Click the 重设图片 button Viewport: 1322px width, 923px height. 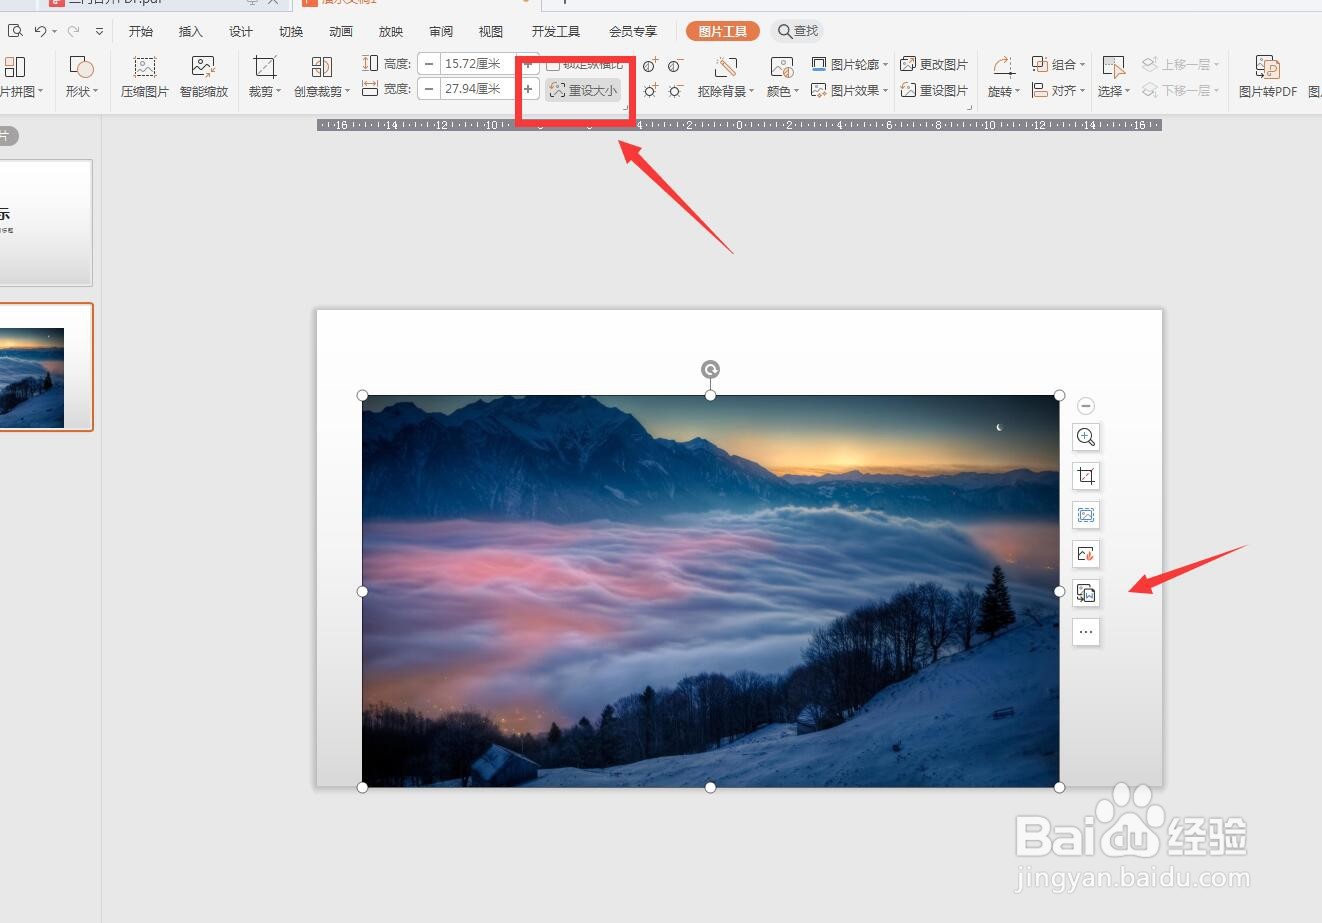point(934,90)
